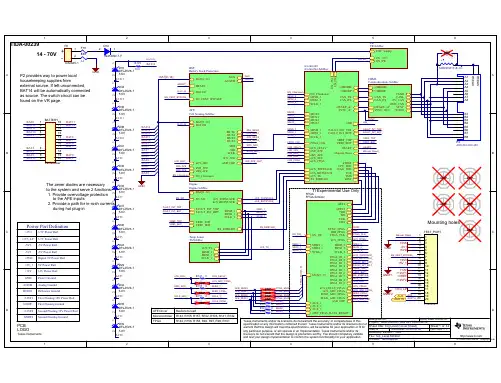This screenshot has width=501, height=383.
Task: Click the 'Mounting holes' text label
Action: [444, 222]
